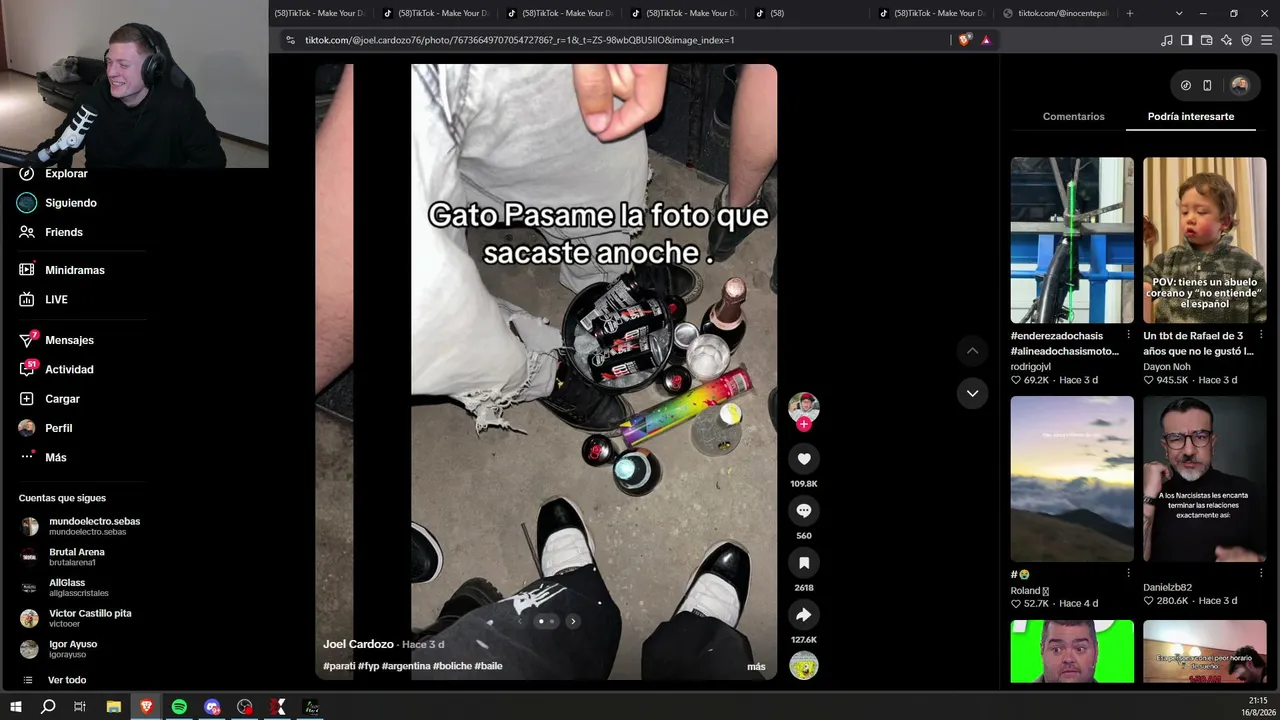Viewport: 1280px width, 720px height.
Task: Share the post using the arrow icon
Action: (x=804, y=615)
